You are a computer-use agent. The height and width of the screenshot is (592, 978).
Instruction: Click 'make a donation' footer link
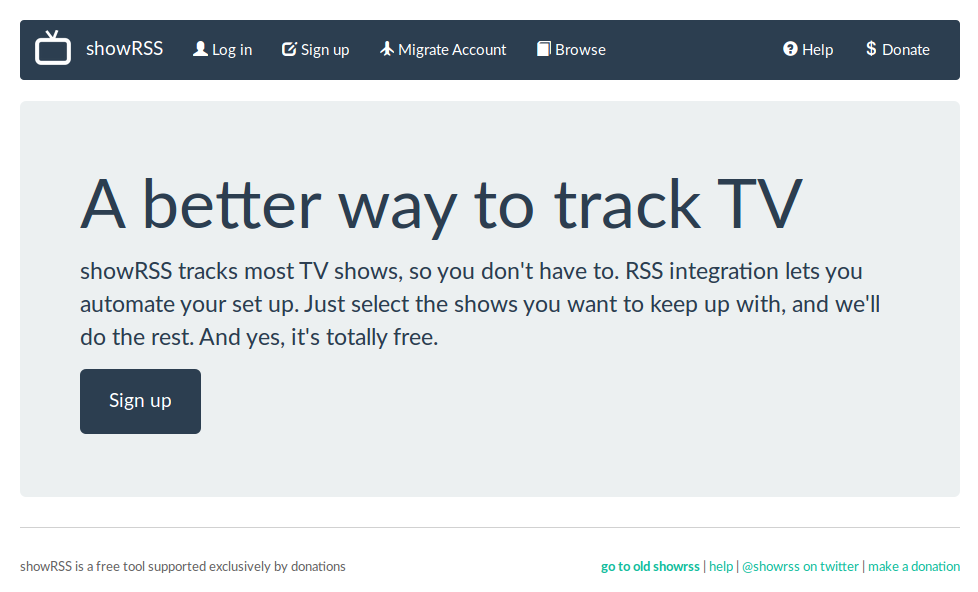click(914, 566)
